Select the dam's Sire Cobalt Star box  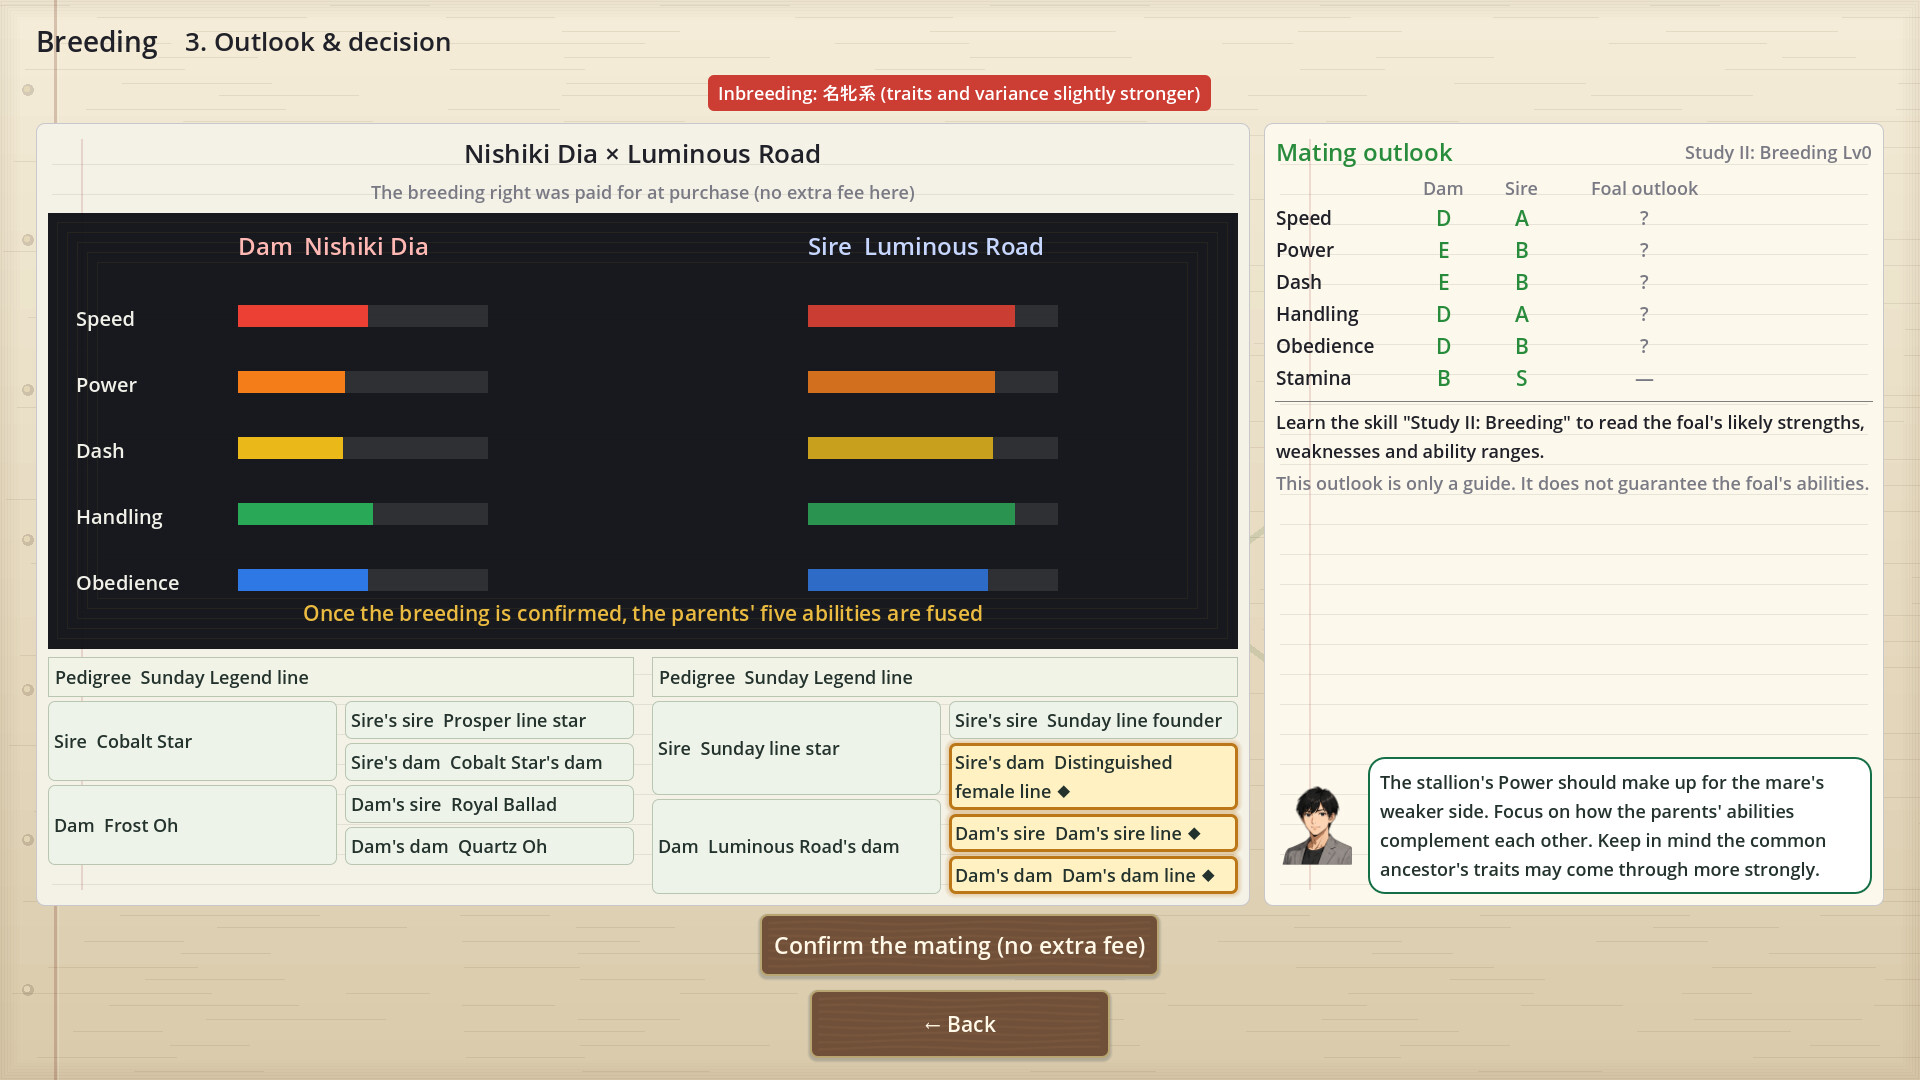tap(192, 741)
